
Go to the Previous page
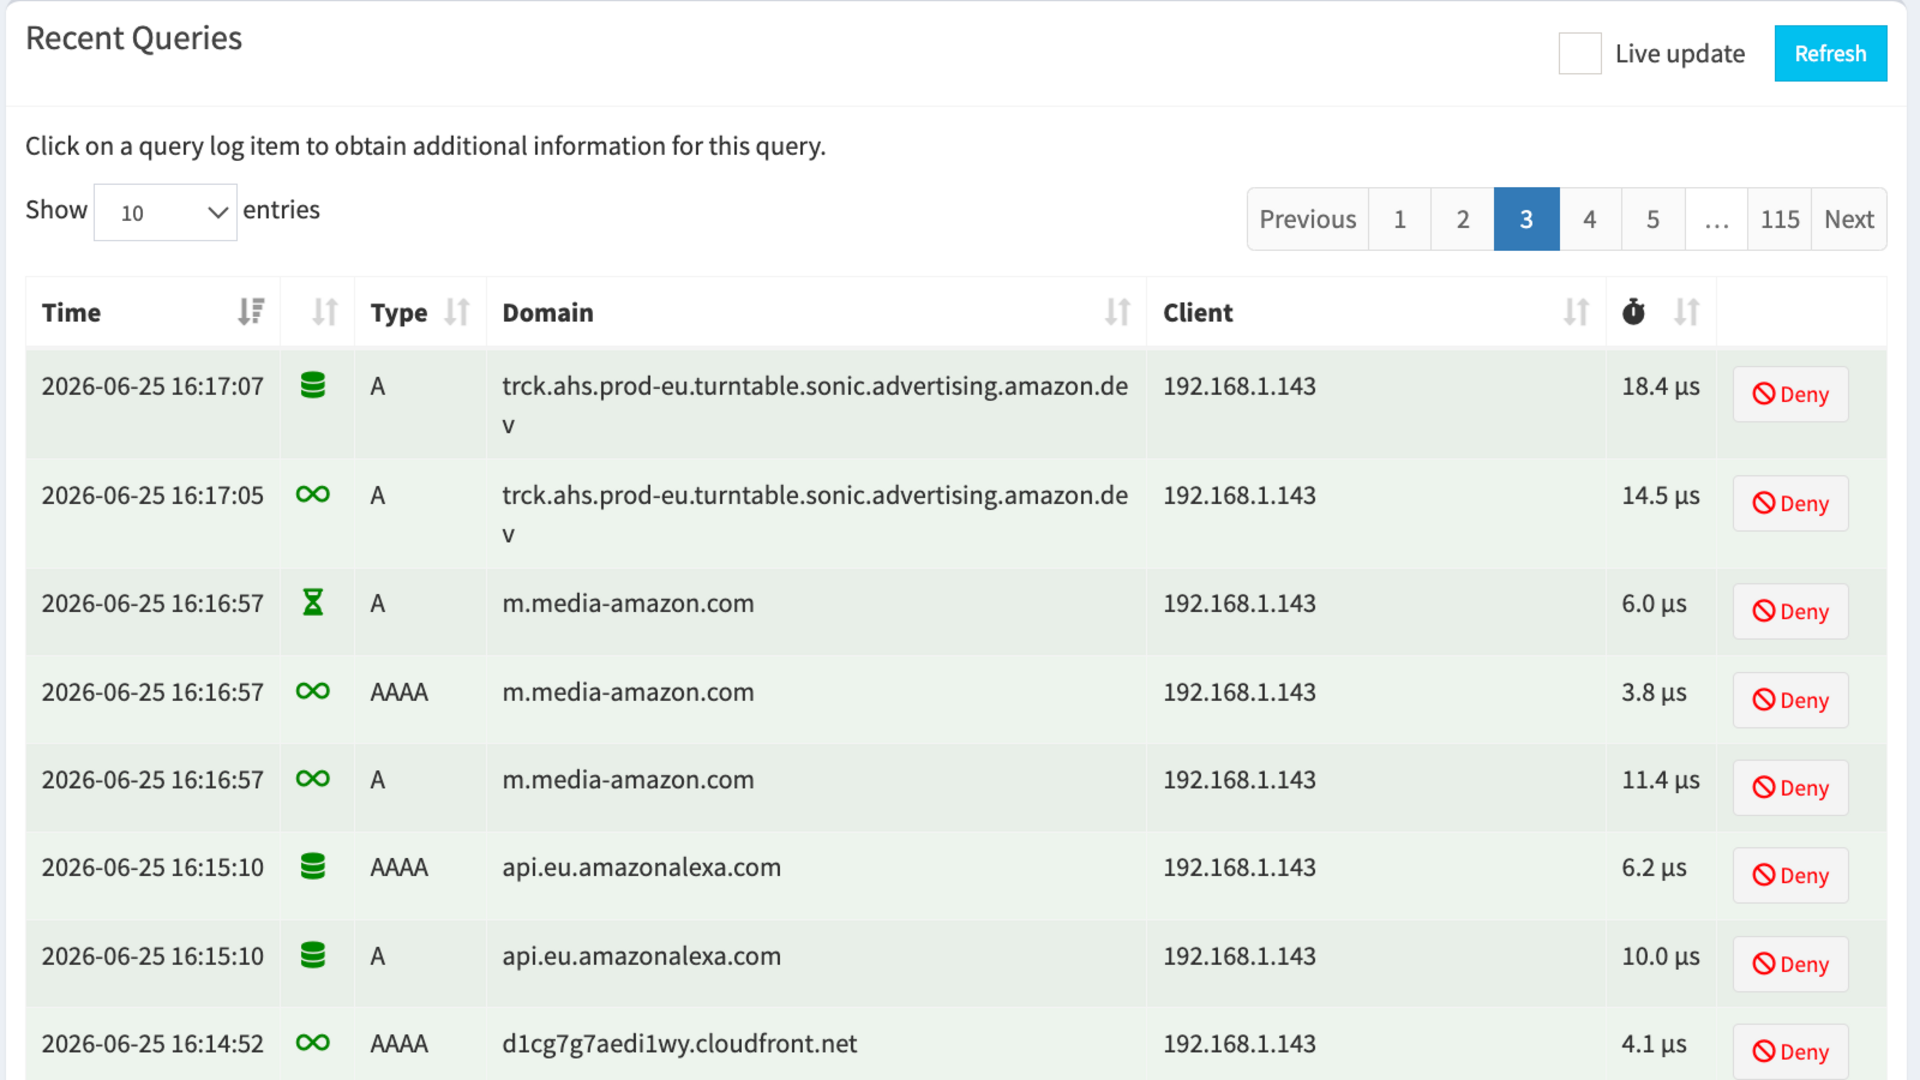point(1307,219)
